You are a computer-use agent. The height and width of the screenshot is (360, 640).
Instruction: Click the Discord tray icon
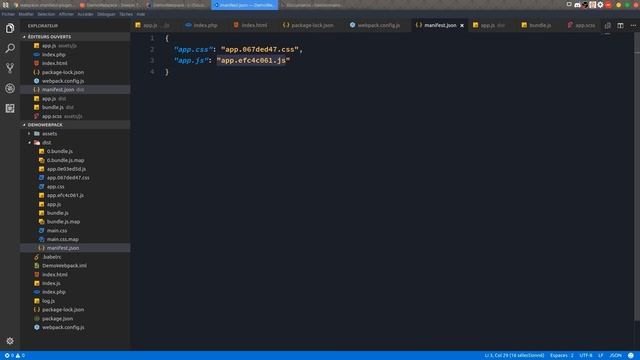point(577,5)
